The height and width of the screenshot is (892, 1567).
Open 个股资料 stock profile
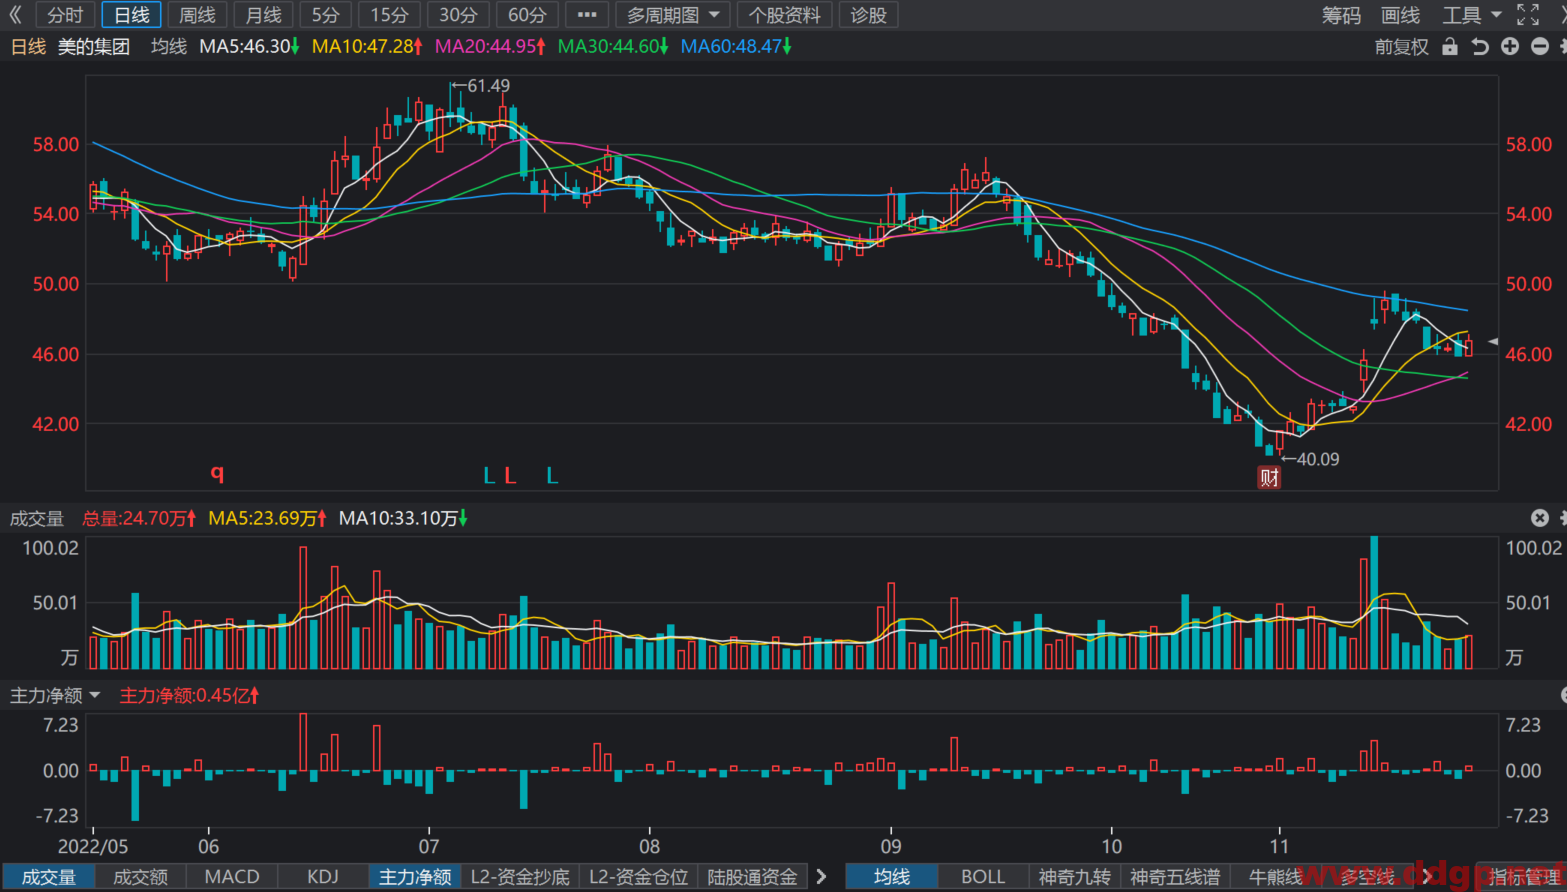785,15
